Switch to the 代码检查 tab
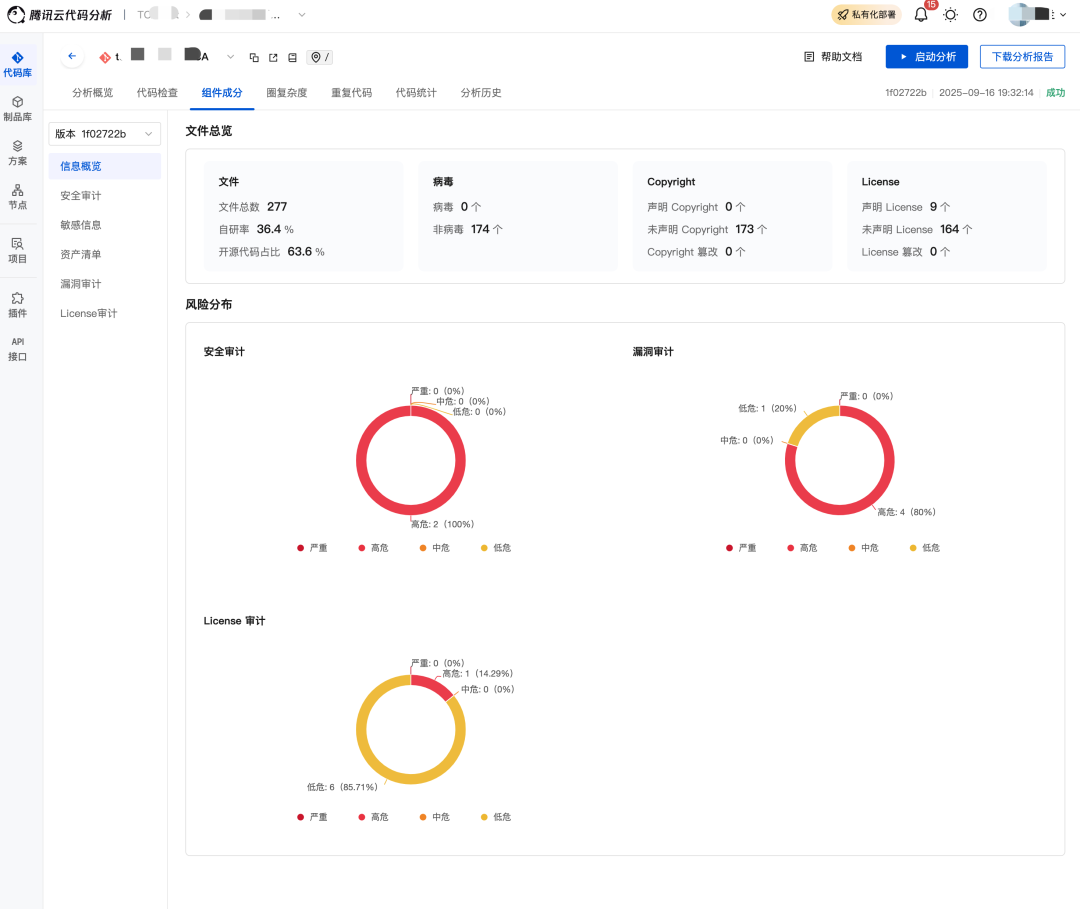 click(157, 92)
